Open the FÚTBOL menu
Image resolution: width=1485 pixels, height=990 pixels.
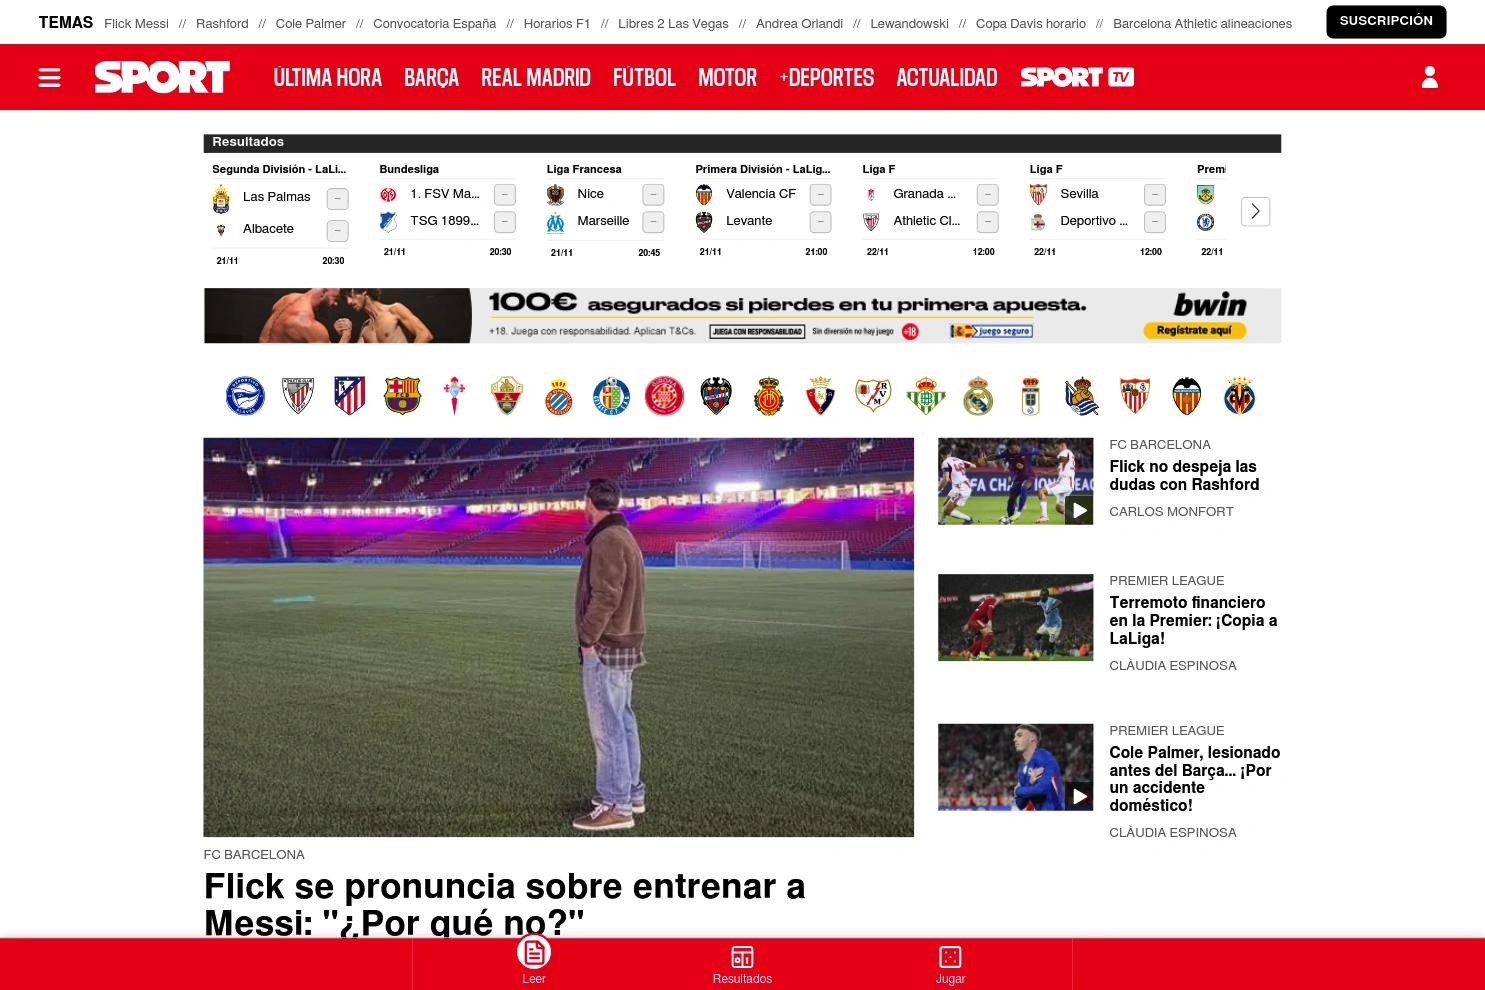[x=644, y=77]
